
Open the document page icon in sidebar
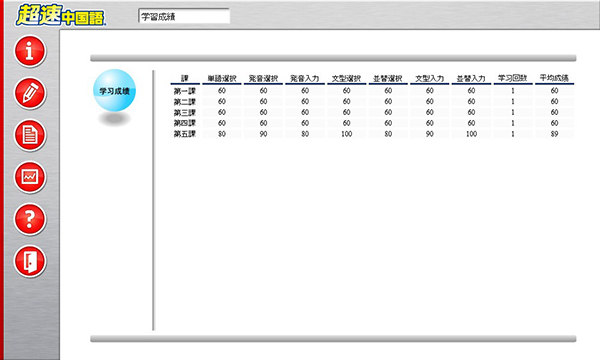30,135
